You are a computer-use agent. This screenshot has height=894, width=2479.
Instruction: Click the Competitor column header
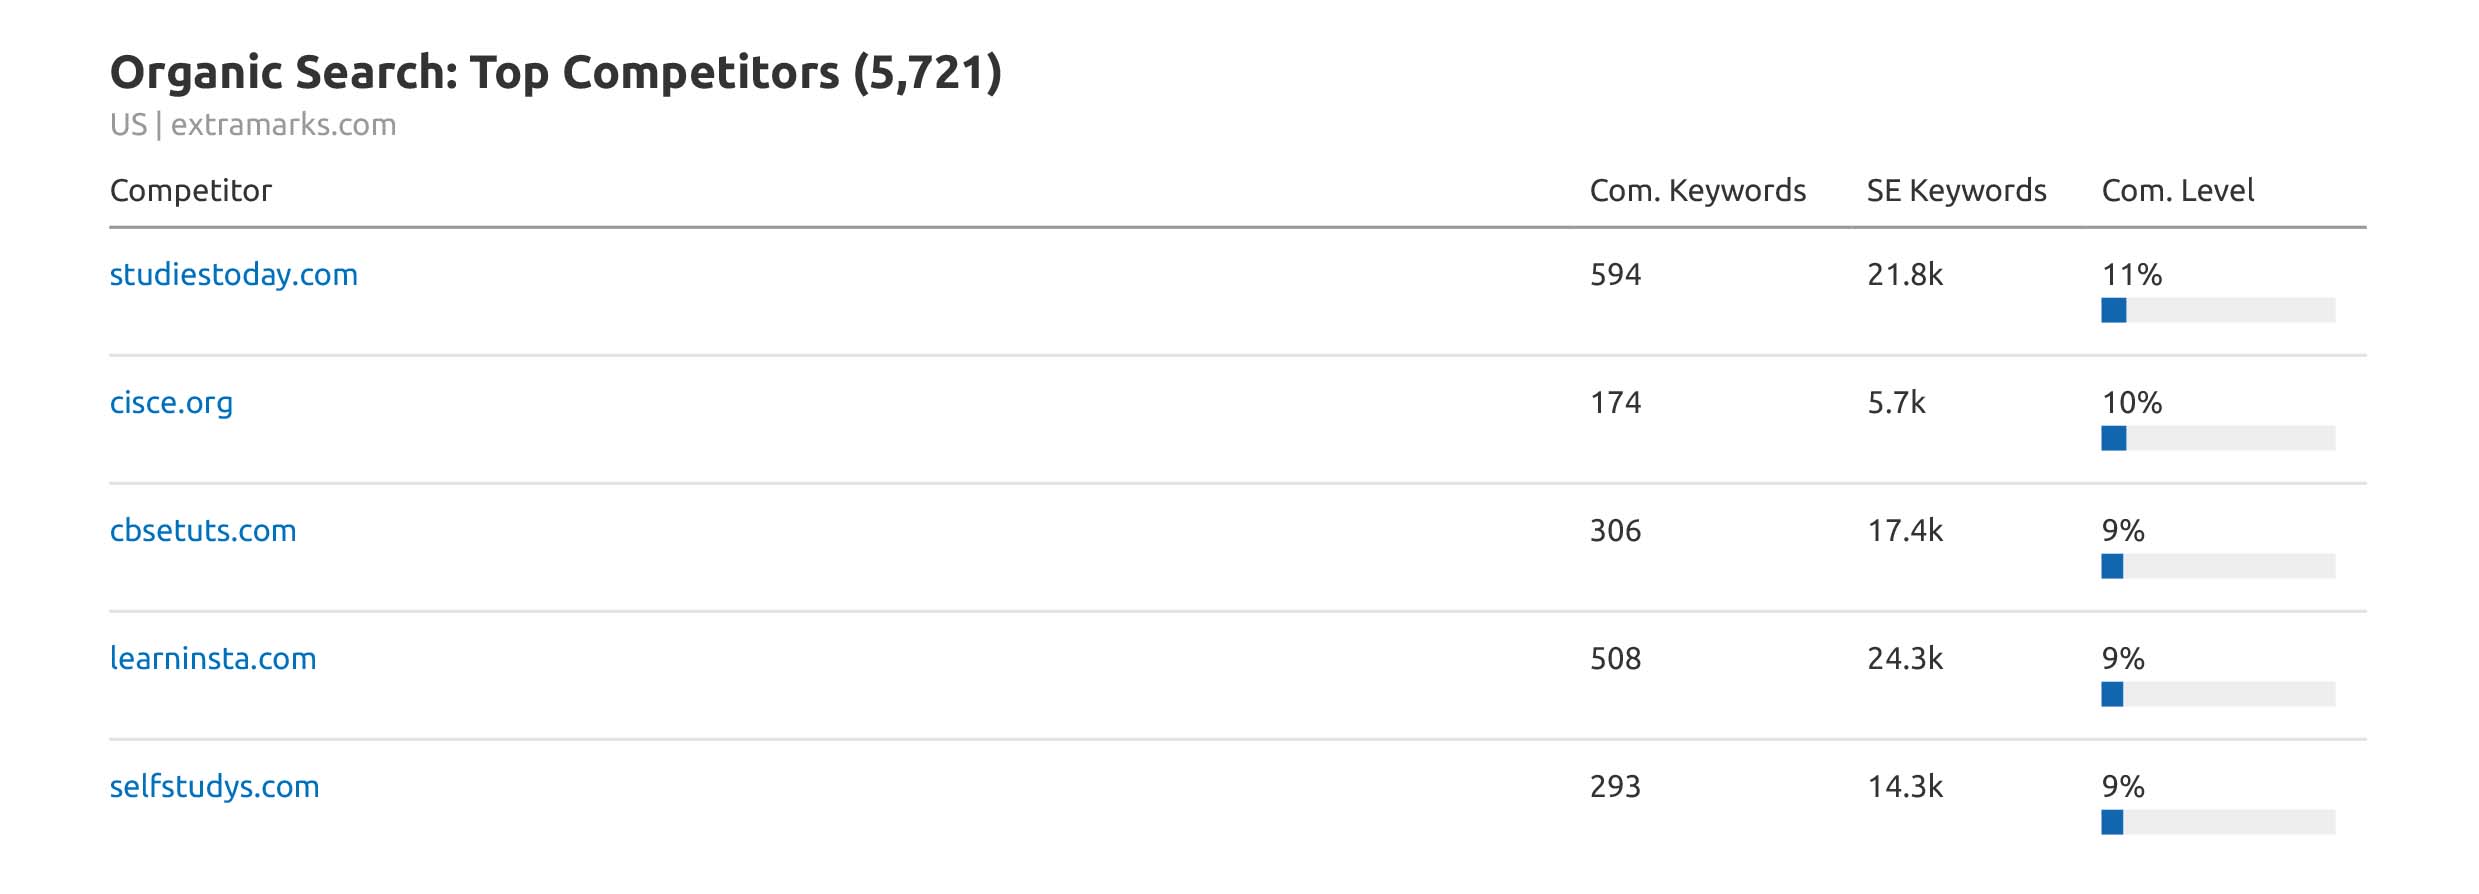[x=190, y=191]
